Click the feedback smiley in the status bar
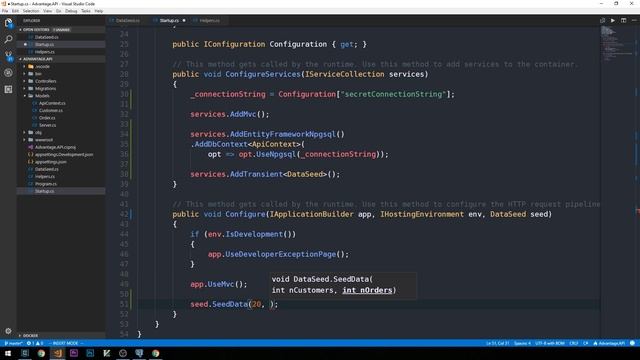The image size is (640, 360). pos(632,343)
